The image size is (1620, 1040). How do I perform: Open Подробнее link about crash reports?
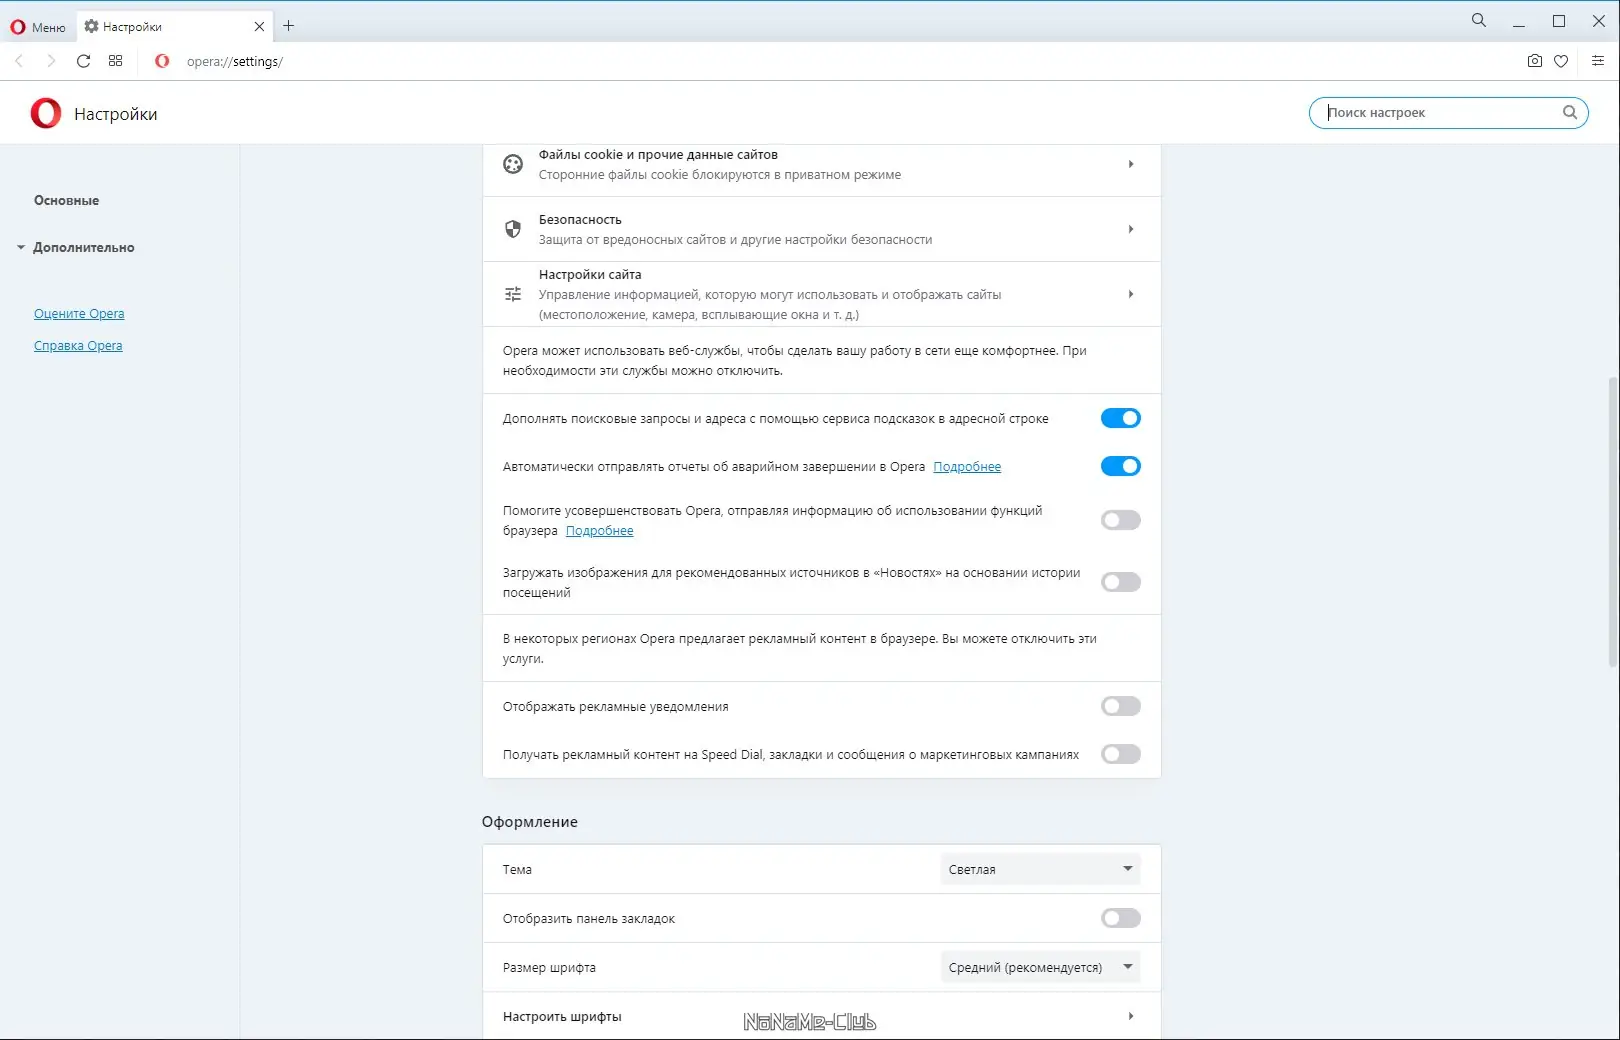pos(967,467)
